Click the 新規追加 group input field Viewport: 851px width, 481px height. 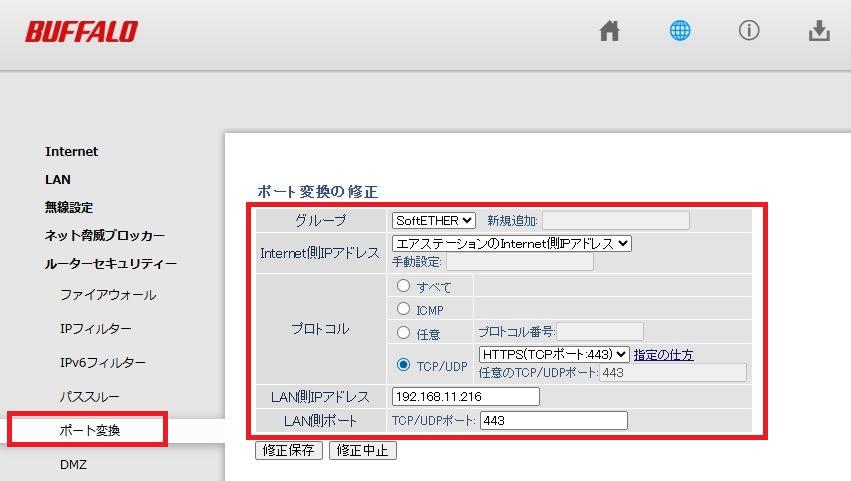click(x=616, y=220)
